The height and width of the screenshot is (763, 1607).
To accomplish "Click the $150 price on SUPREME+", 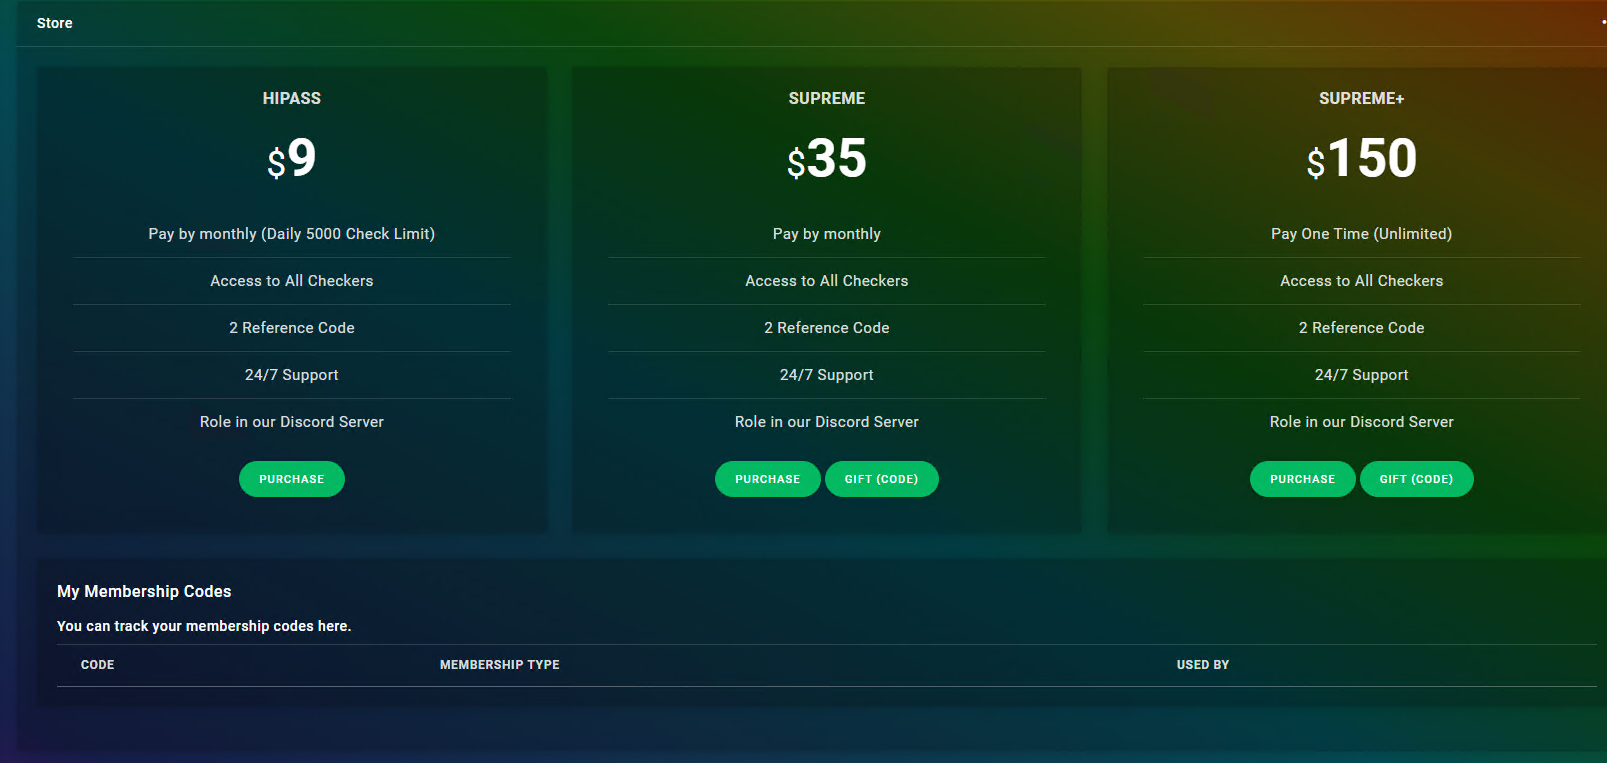I will point(1362,159).
